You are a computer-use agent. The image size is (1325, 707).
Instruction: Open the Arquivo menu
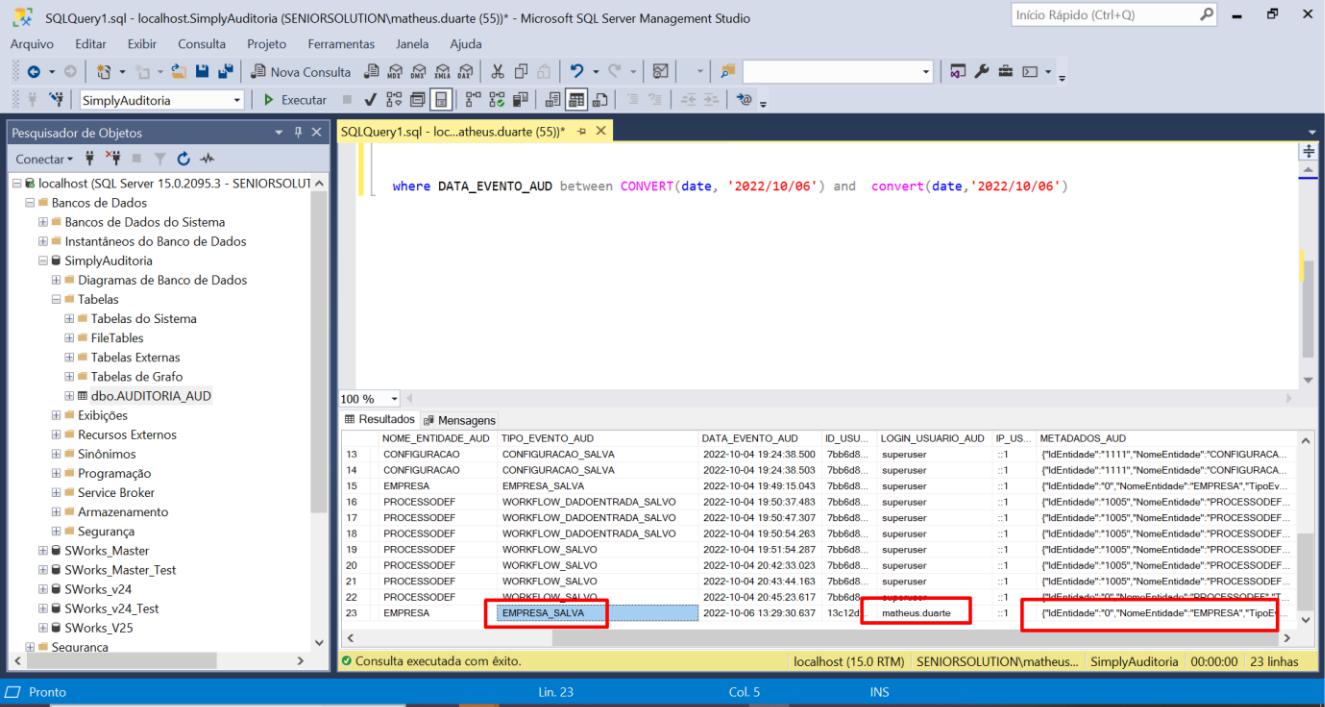pos(30,44)
